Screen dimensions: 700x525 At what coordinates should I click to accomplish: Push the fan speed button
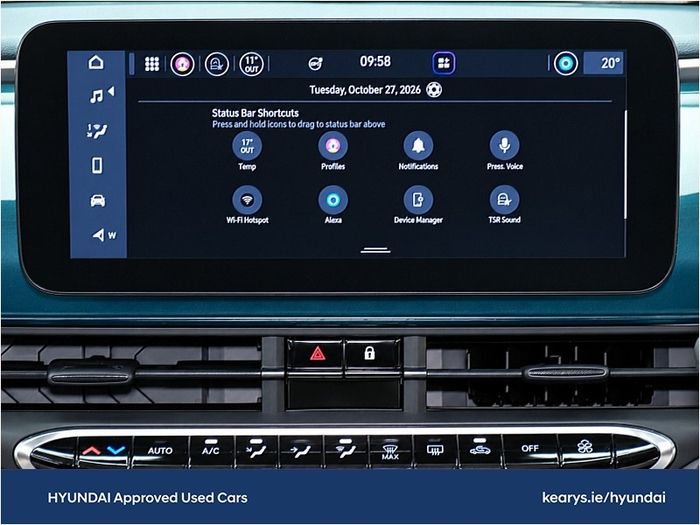pyautogui.click(x=585, y=446)
